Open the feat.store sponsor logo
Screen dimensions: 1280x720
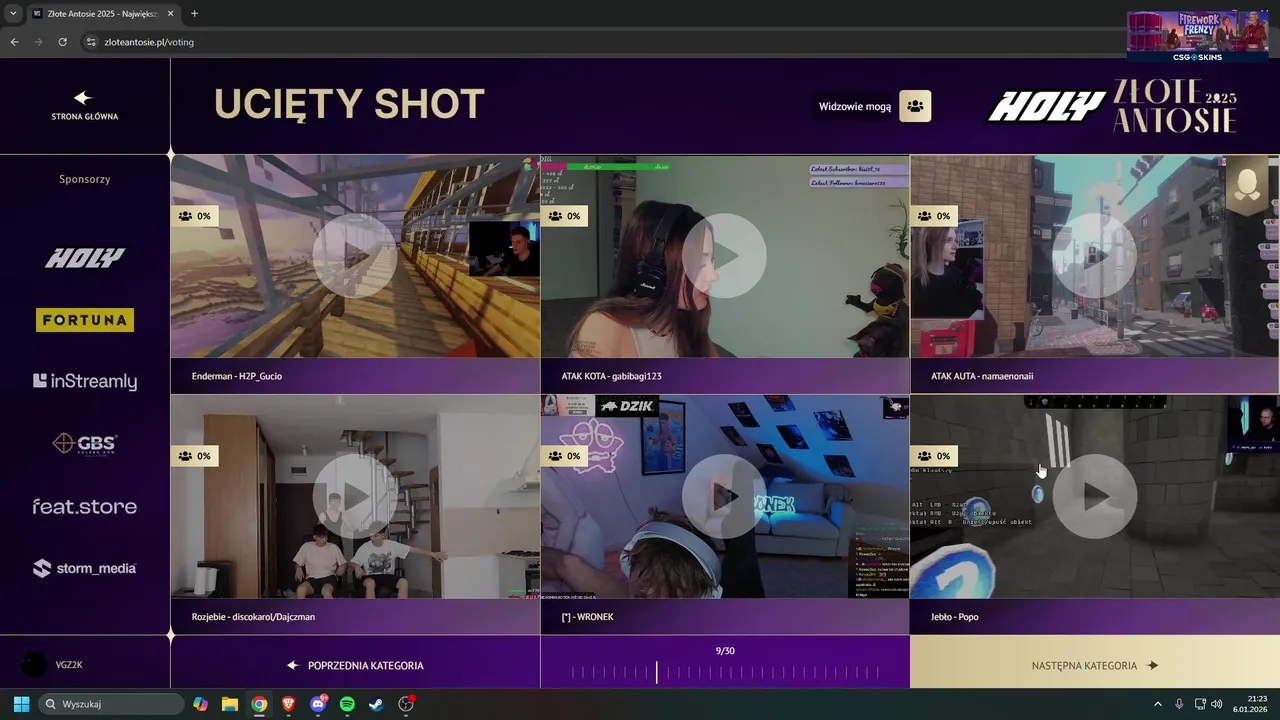click(x=85, y=506)
